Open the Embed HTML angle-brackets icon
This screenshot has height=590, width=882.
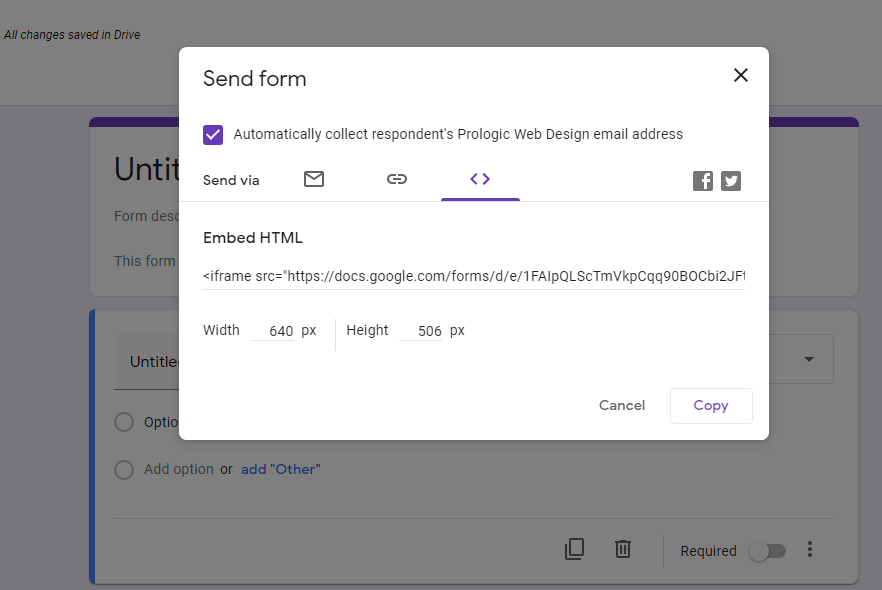click(480, 179)
